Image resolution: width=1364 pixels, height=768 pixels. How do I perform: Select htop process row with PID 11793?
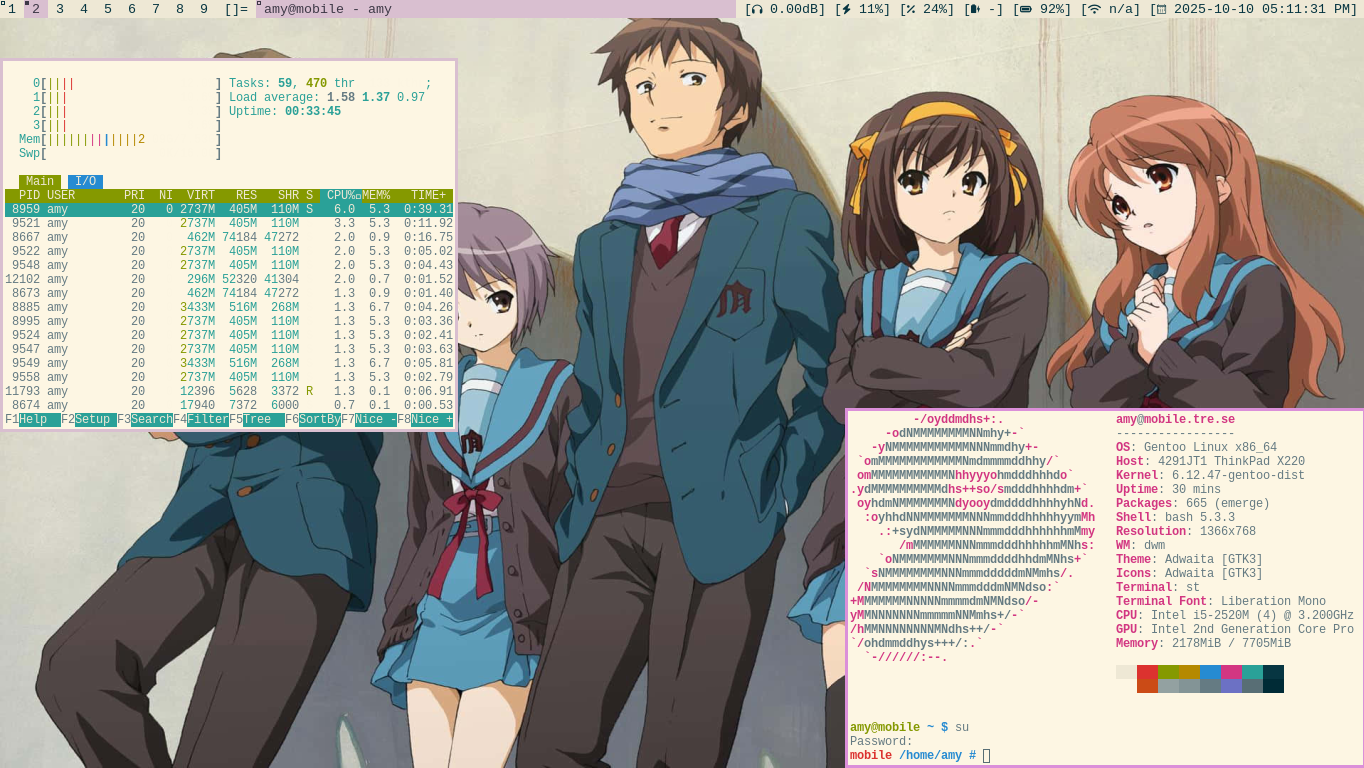[x=229, y=392]
